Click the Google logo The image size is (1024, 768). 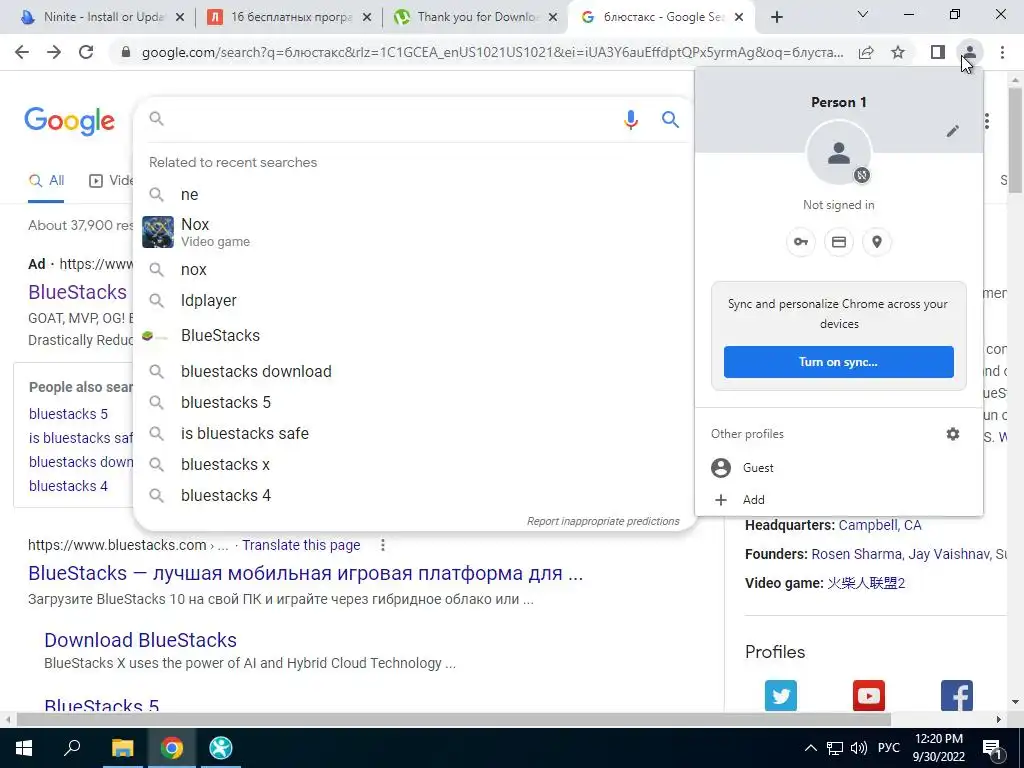pos(69,121)
